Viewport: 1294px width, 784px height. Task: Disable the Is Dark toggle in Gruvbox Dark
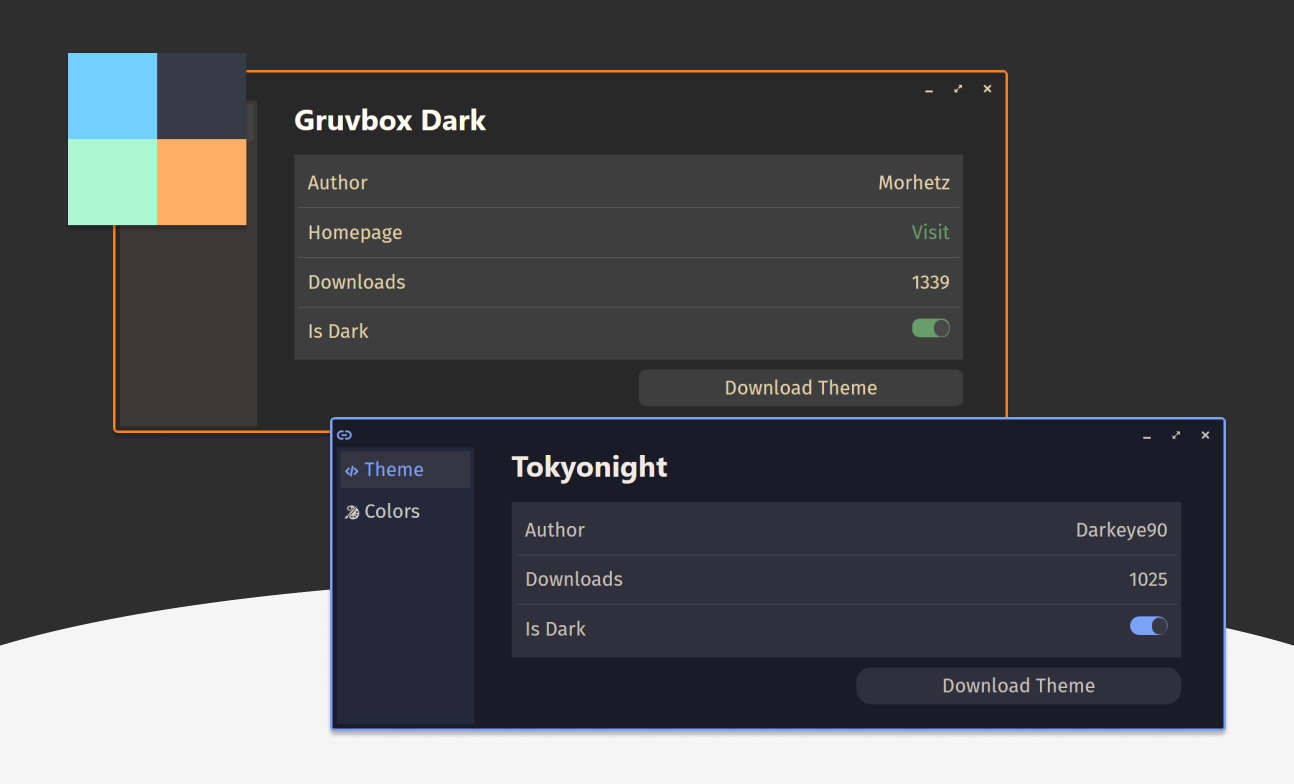pyautogui.click(x=931, y=328)
